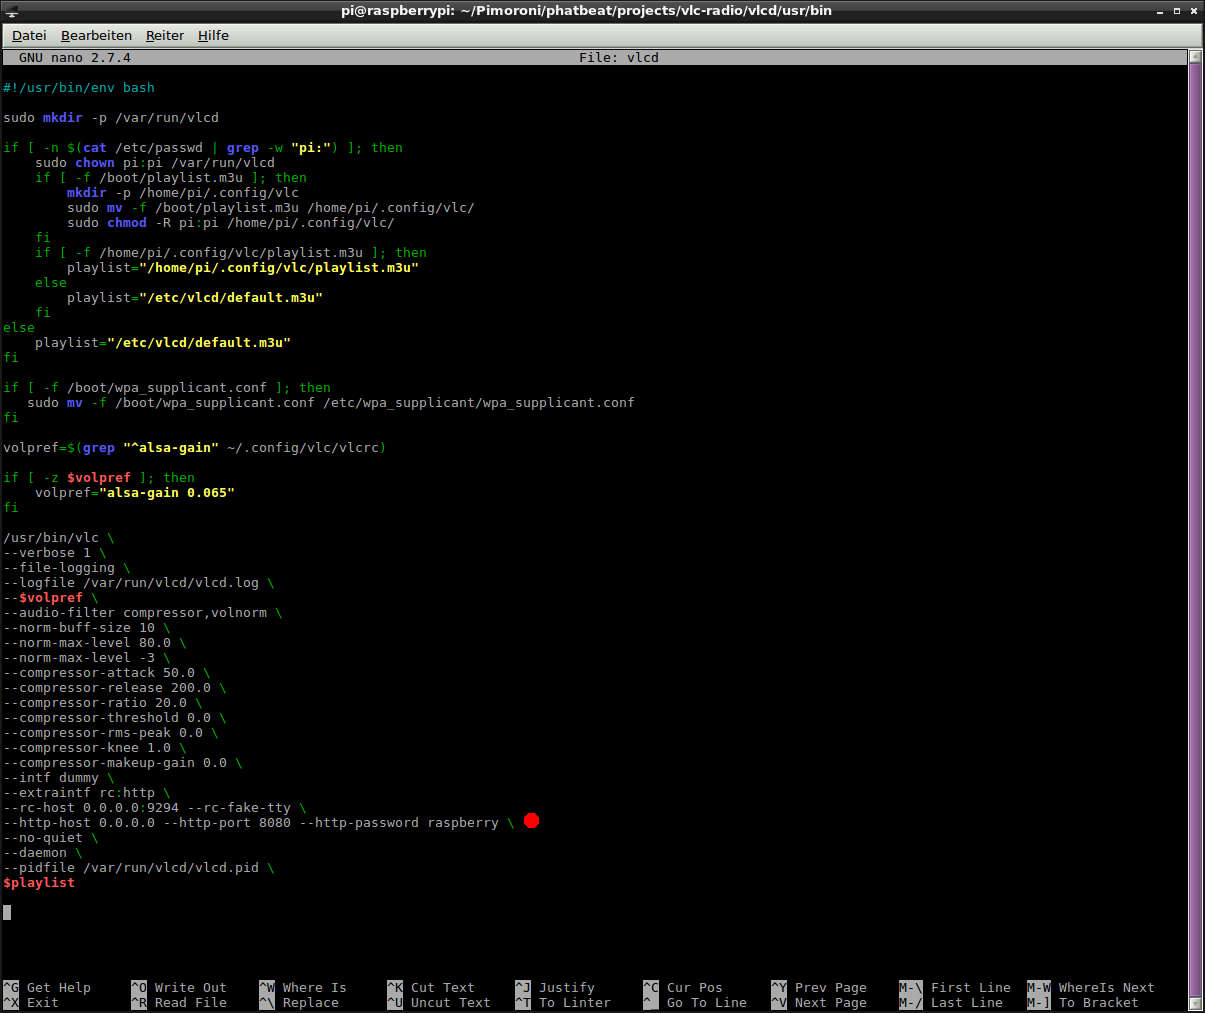Open the Datei menu
This screenshot has height=1013, width=1205.
(29, 35)
